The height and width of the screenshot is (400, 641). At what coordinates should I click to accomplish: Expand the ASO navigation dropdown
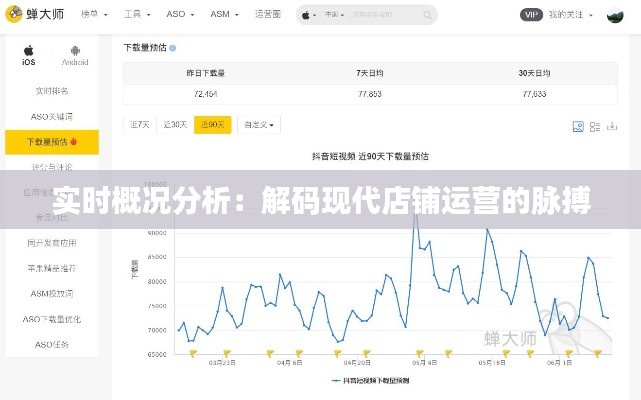pos(183,15)
